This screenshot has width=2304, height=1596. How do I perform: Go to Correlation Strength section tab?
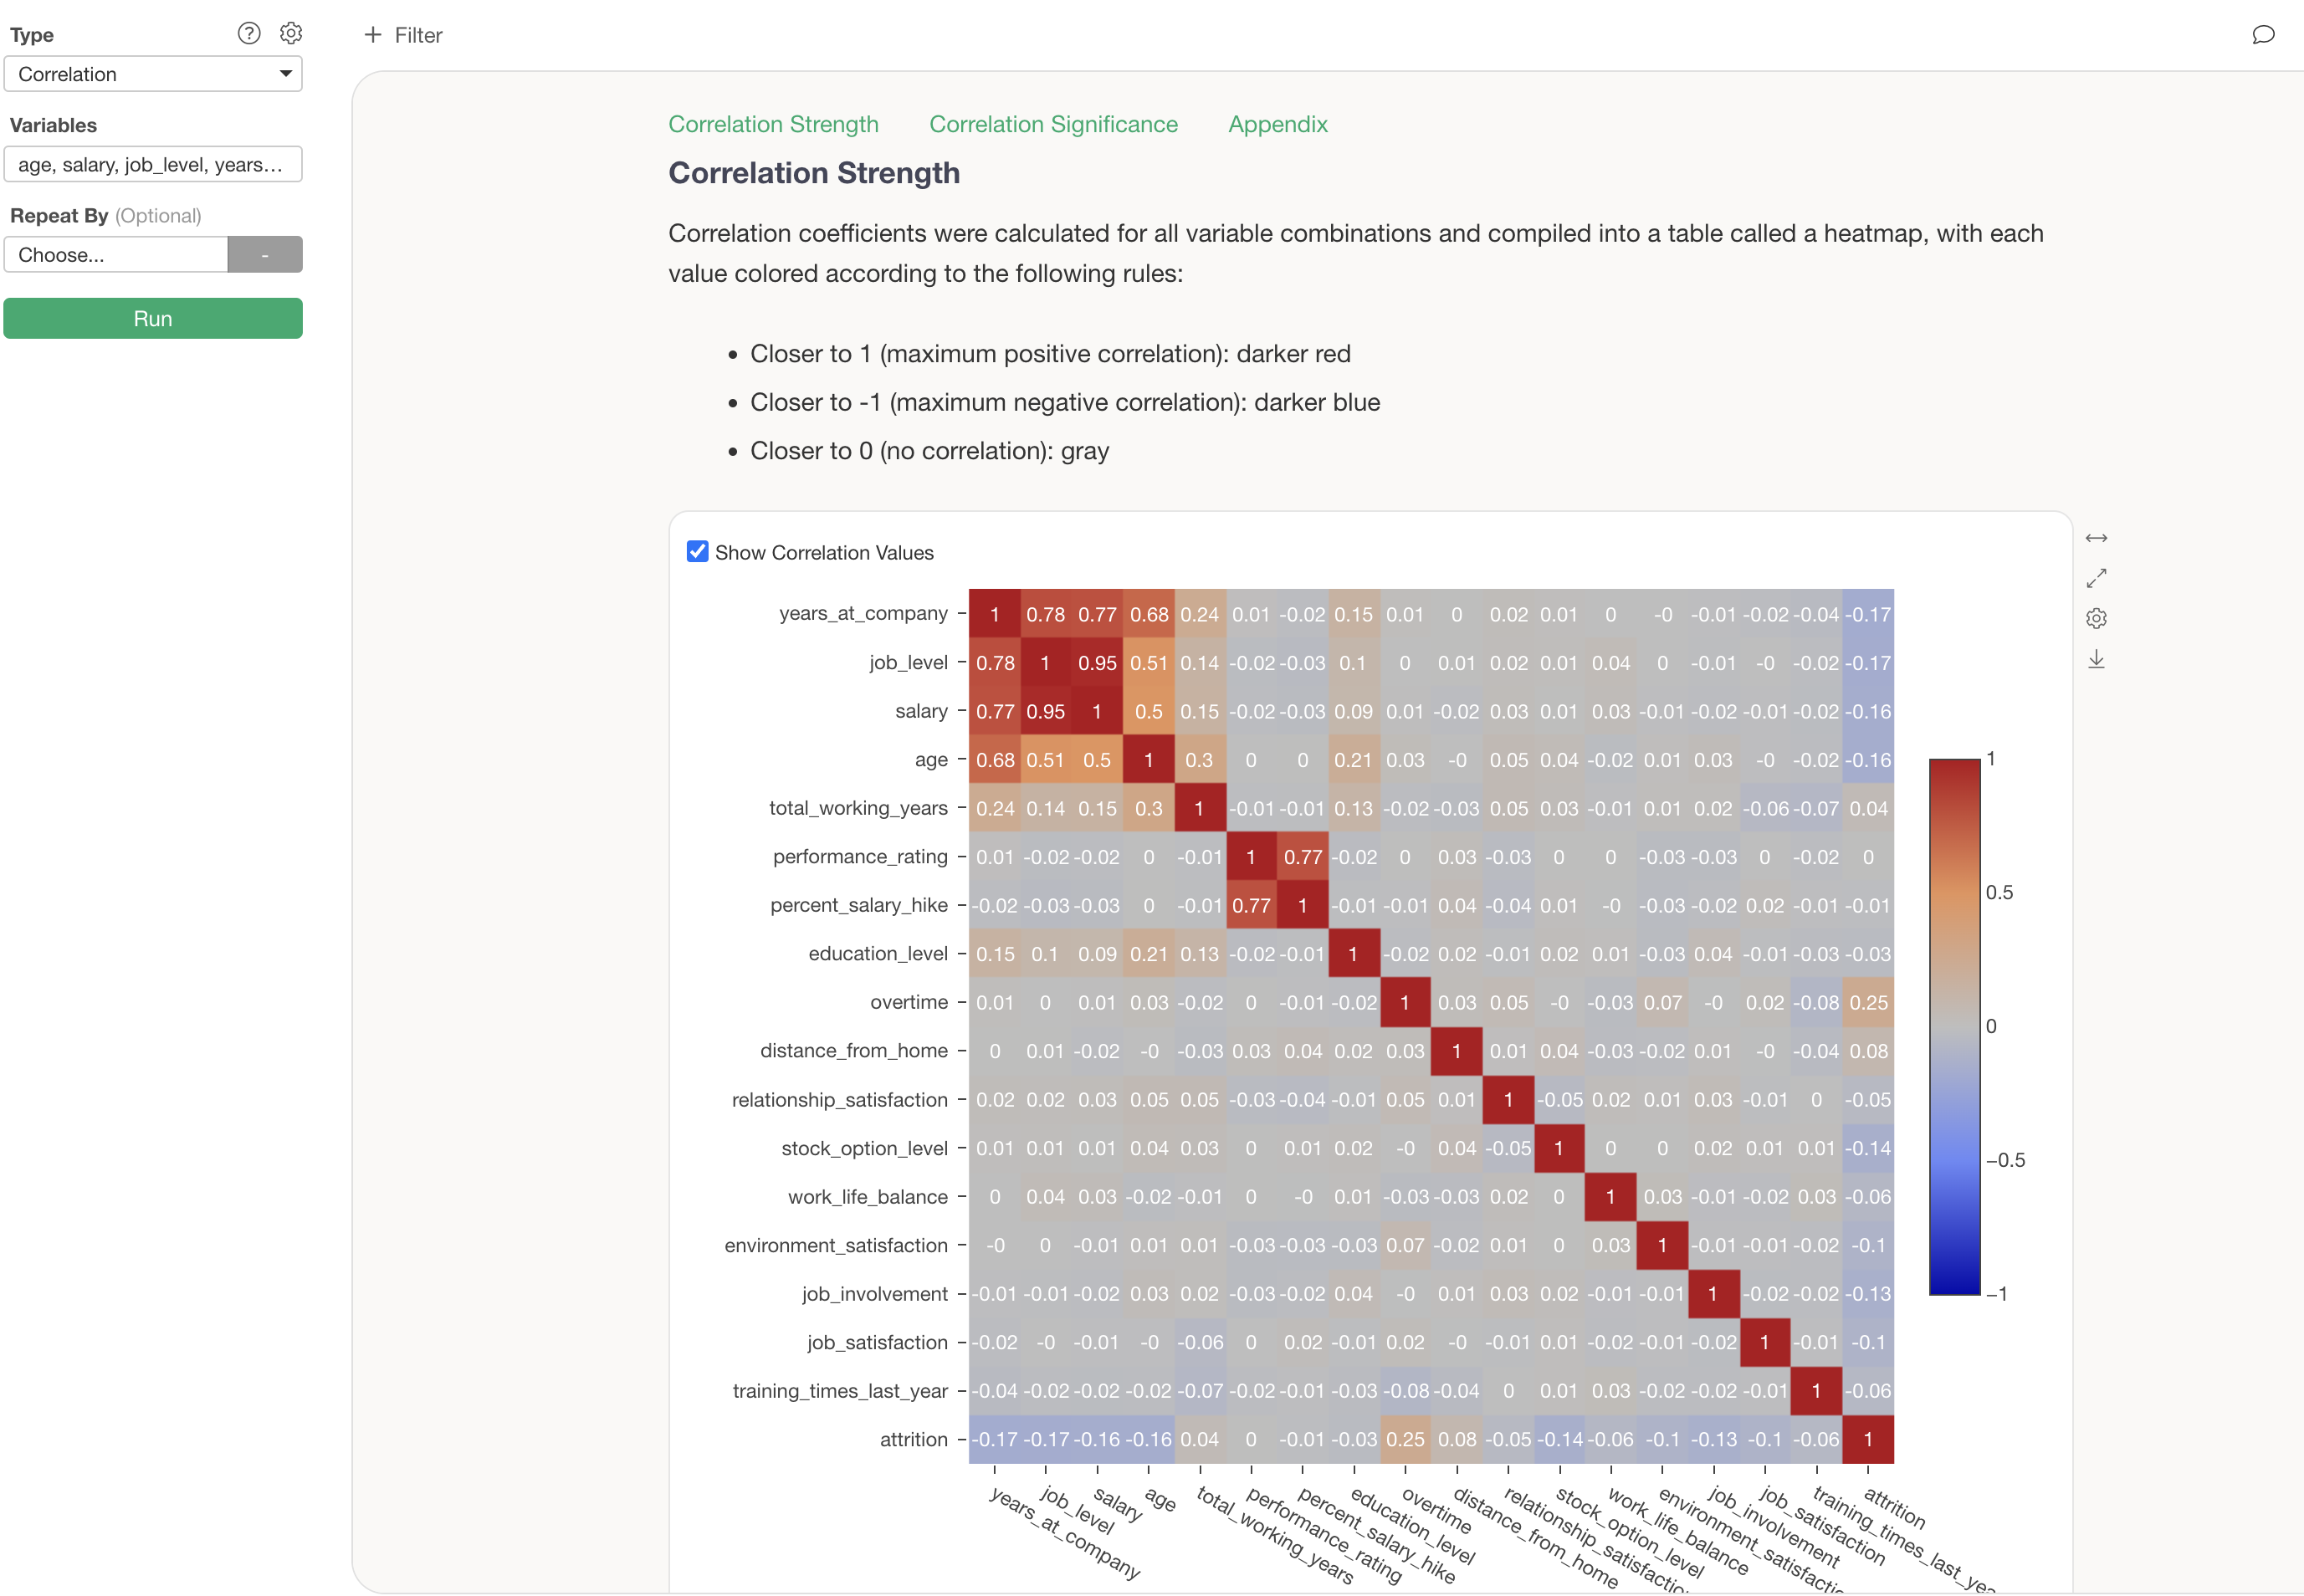pyautogui.click(x=773, y=124)
